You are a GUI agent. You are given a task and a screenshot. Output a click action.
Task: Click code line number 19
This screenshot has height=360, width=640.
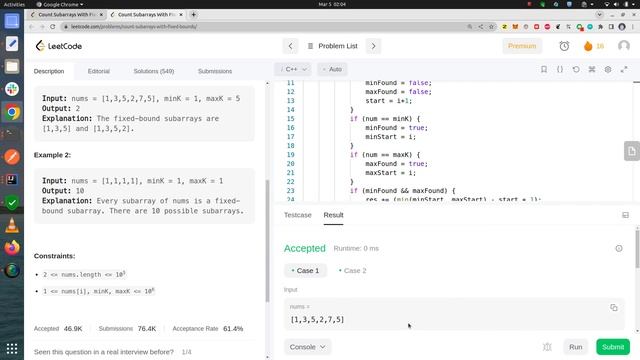pos(290,155)
